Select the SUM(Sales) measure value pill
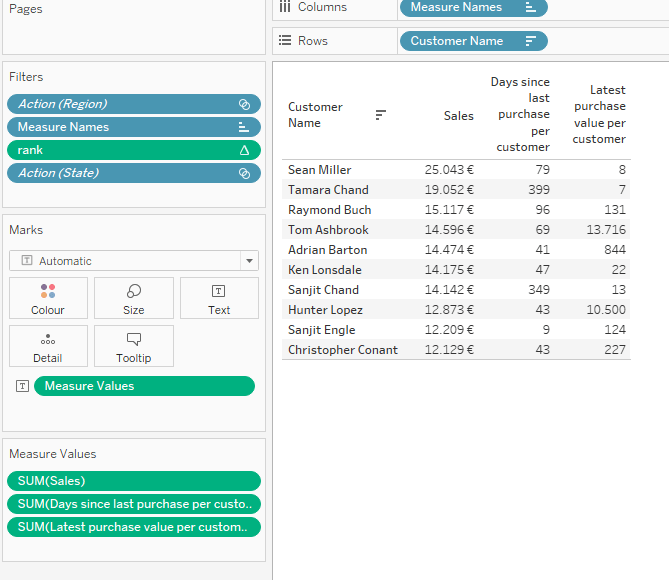 133,481
